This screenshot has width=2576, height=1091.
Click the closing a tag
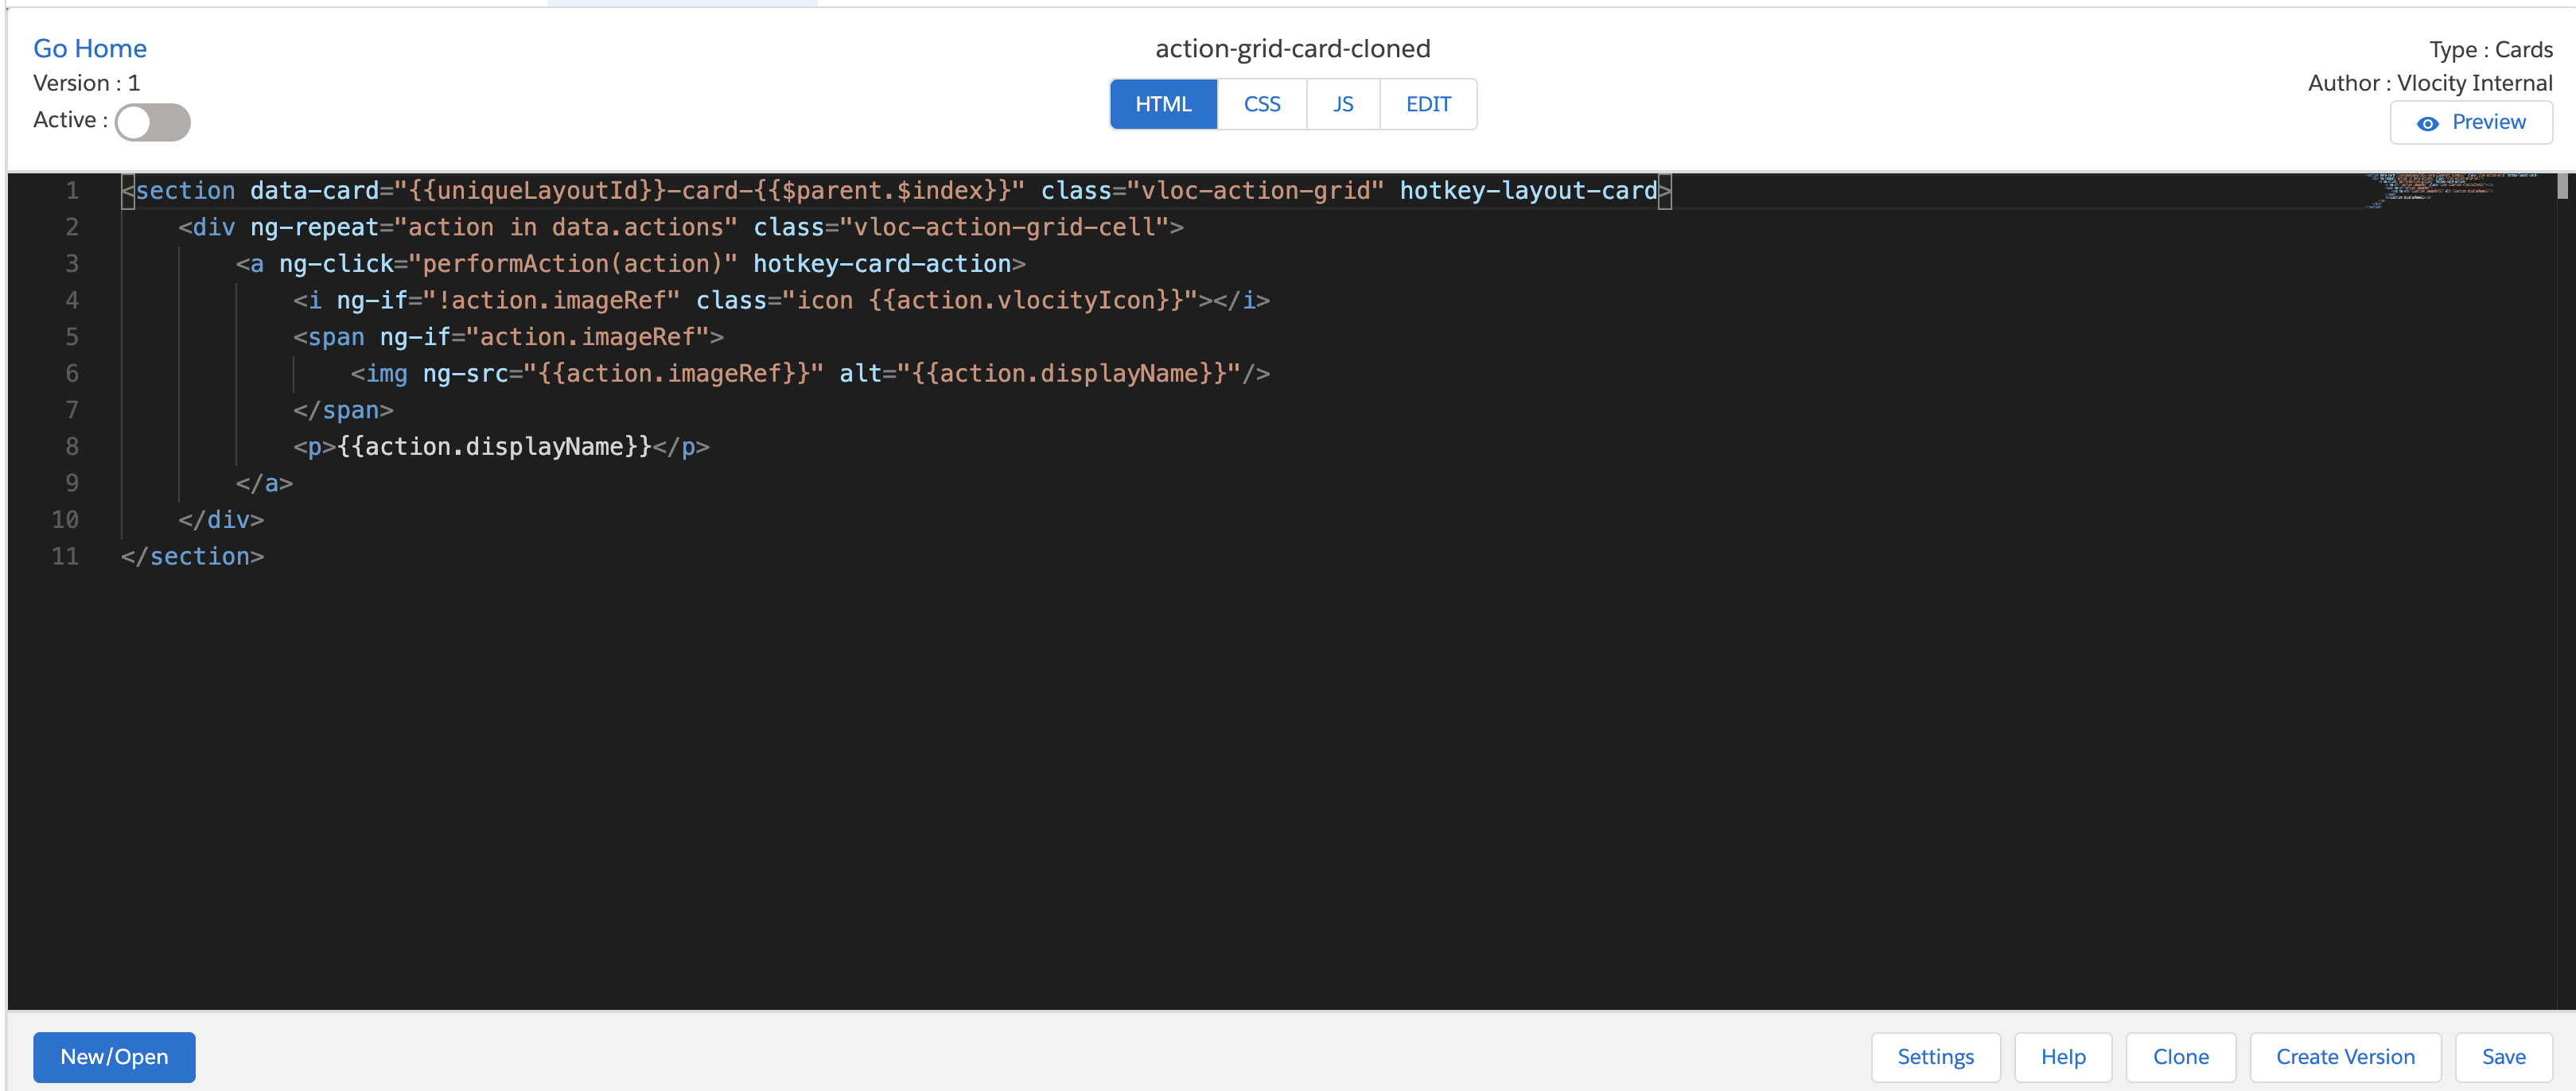264,483
